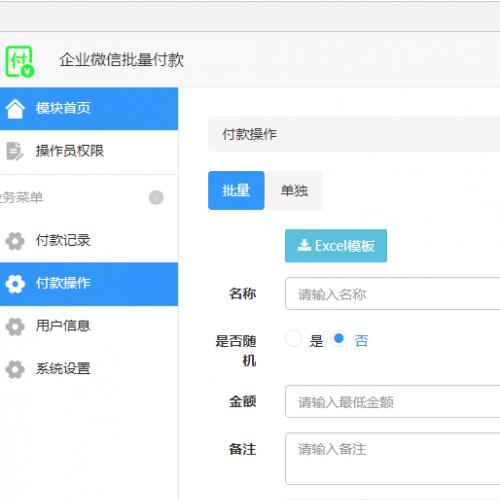Click the 名称 field label
500x500 pixels.
(242, 294)
